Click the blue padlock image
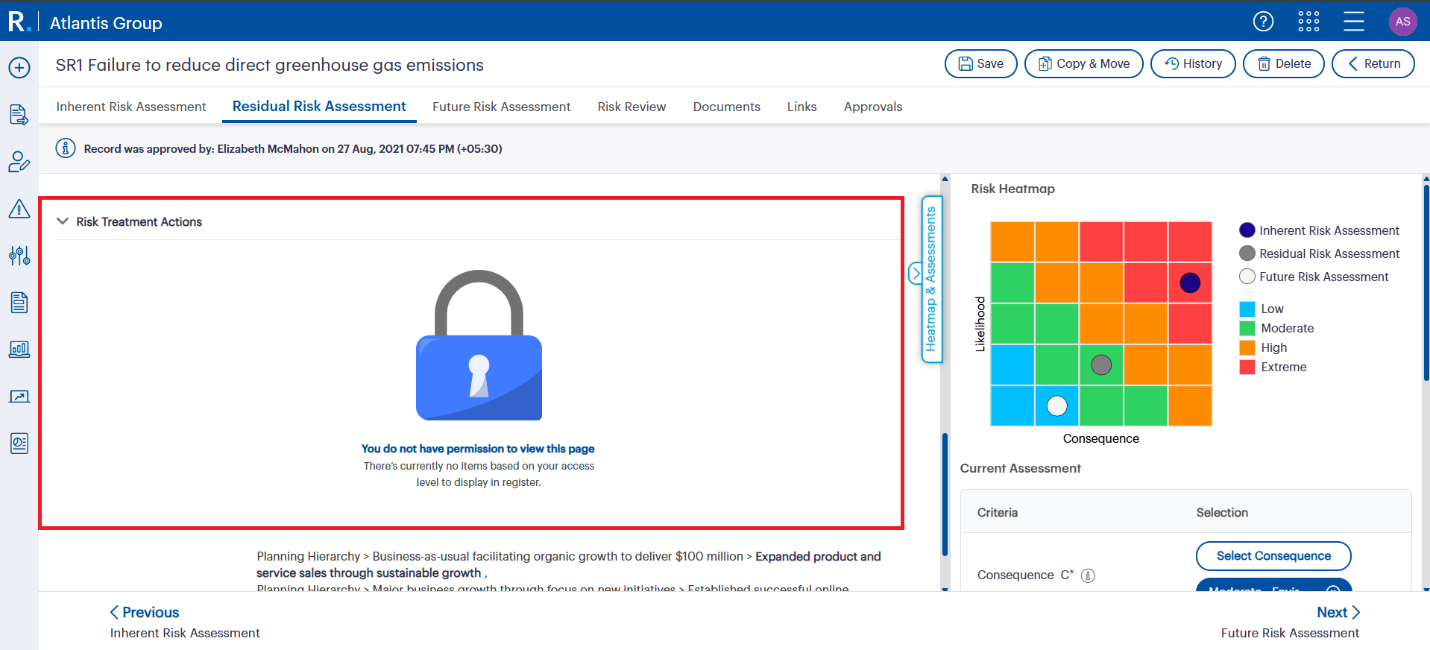This screenshot has width=1430, height=650. [479, 347]
